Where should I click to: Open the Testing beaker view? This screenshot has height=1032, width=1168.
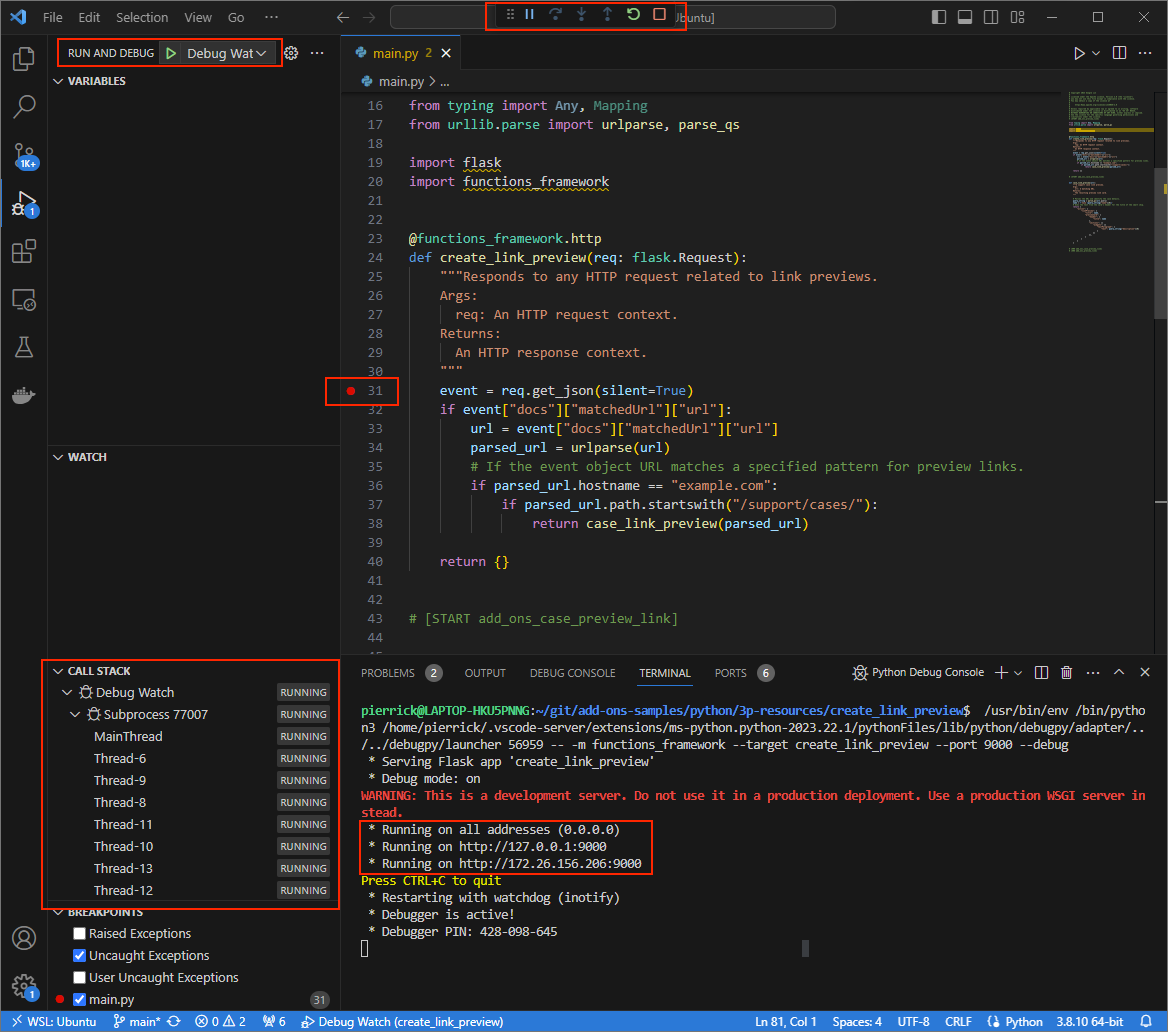pos(24,347)
